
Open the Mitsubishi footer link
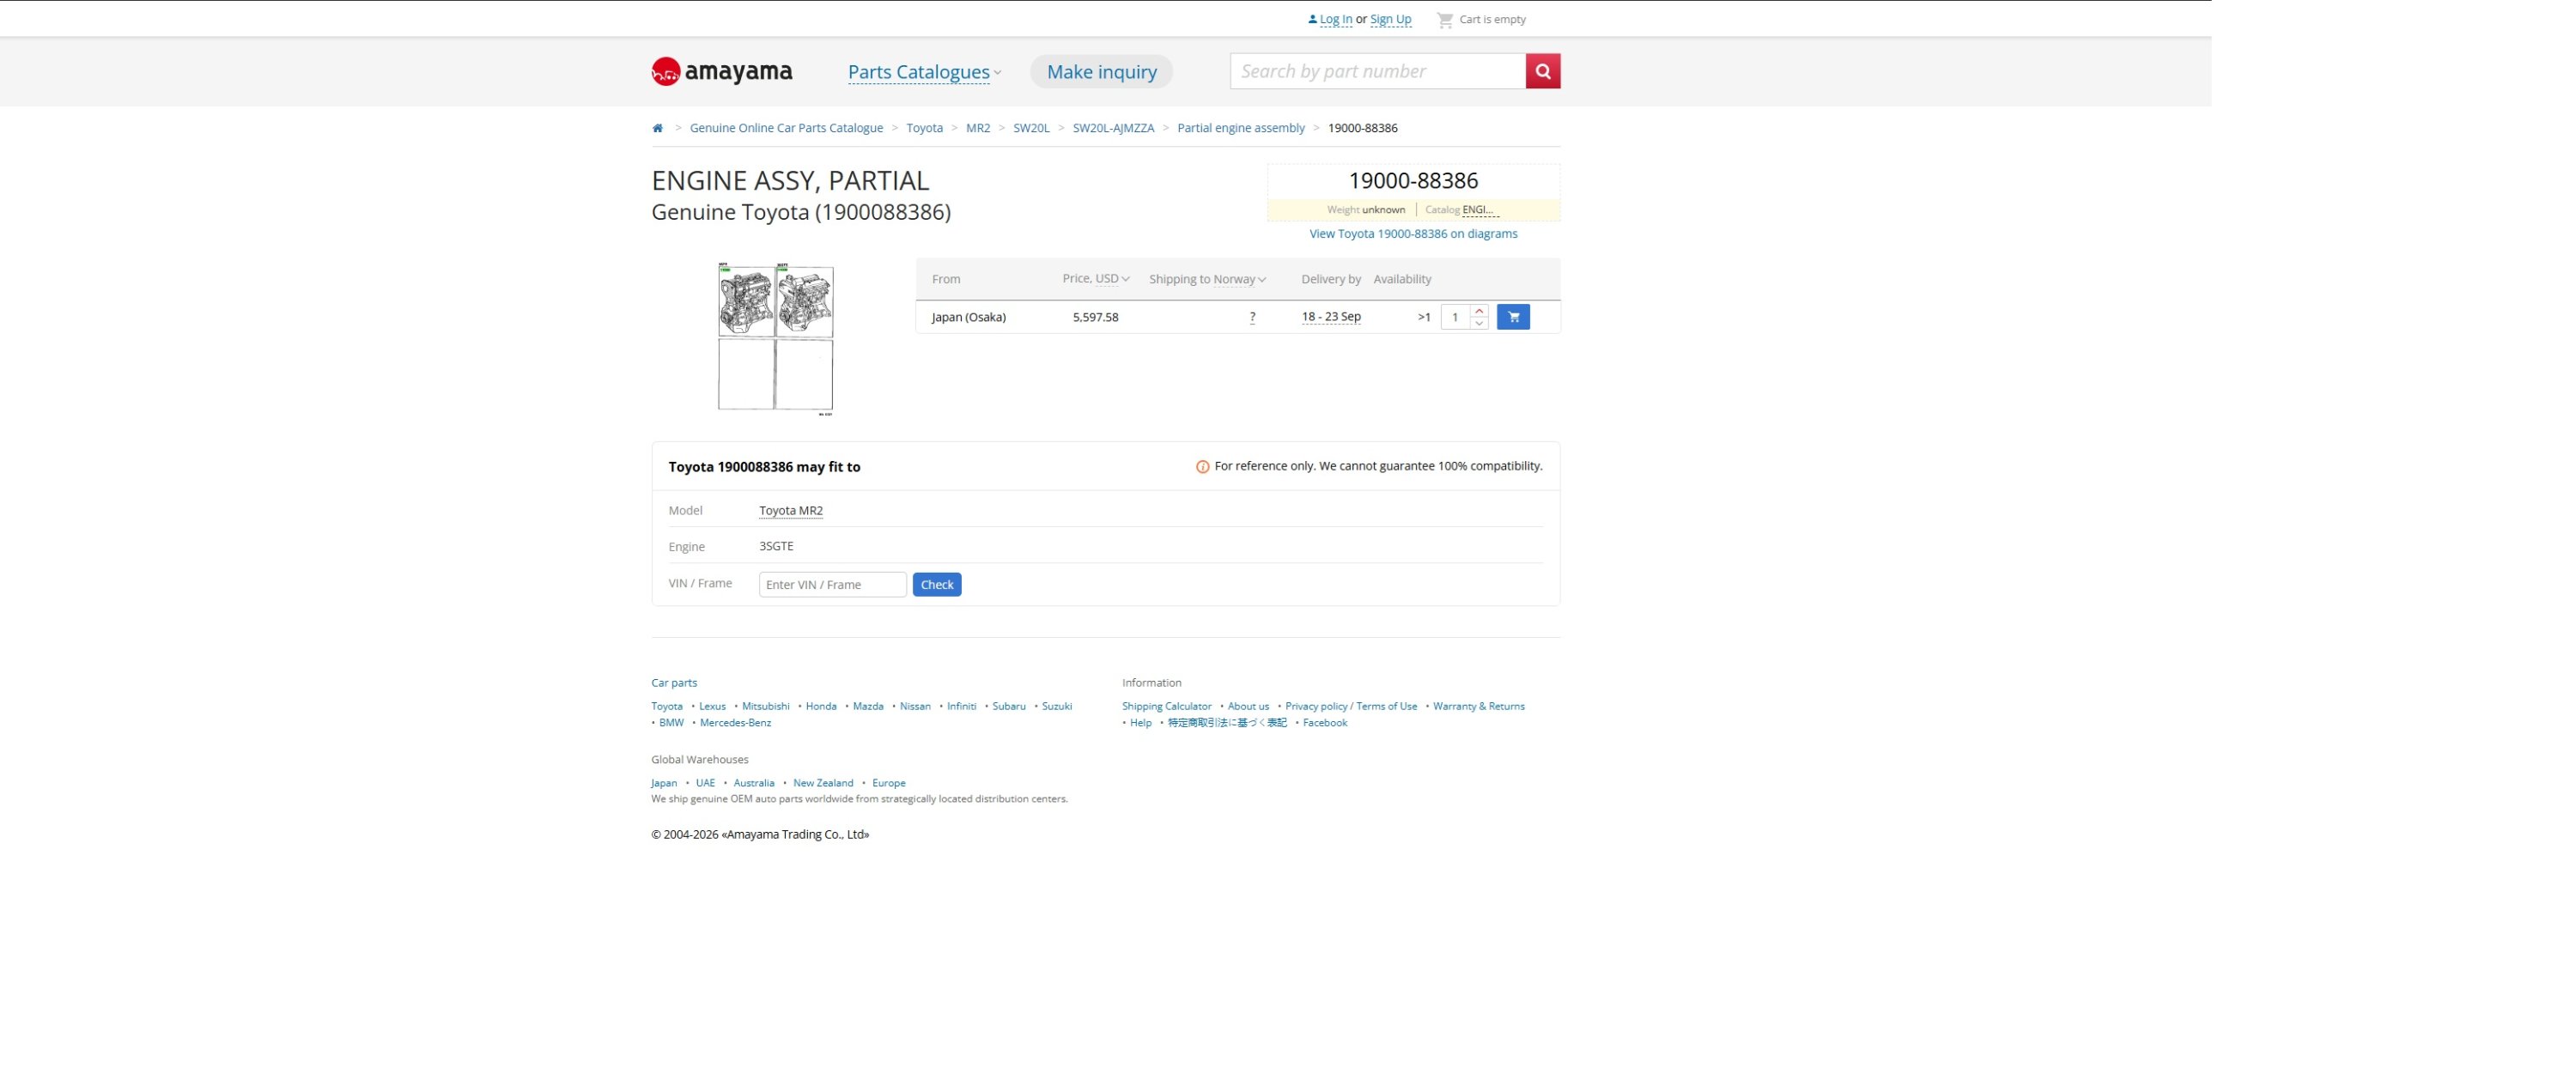[765, 706]
